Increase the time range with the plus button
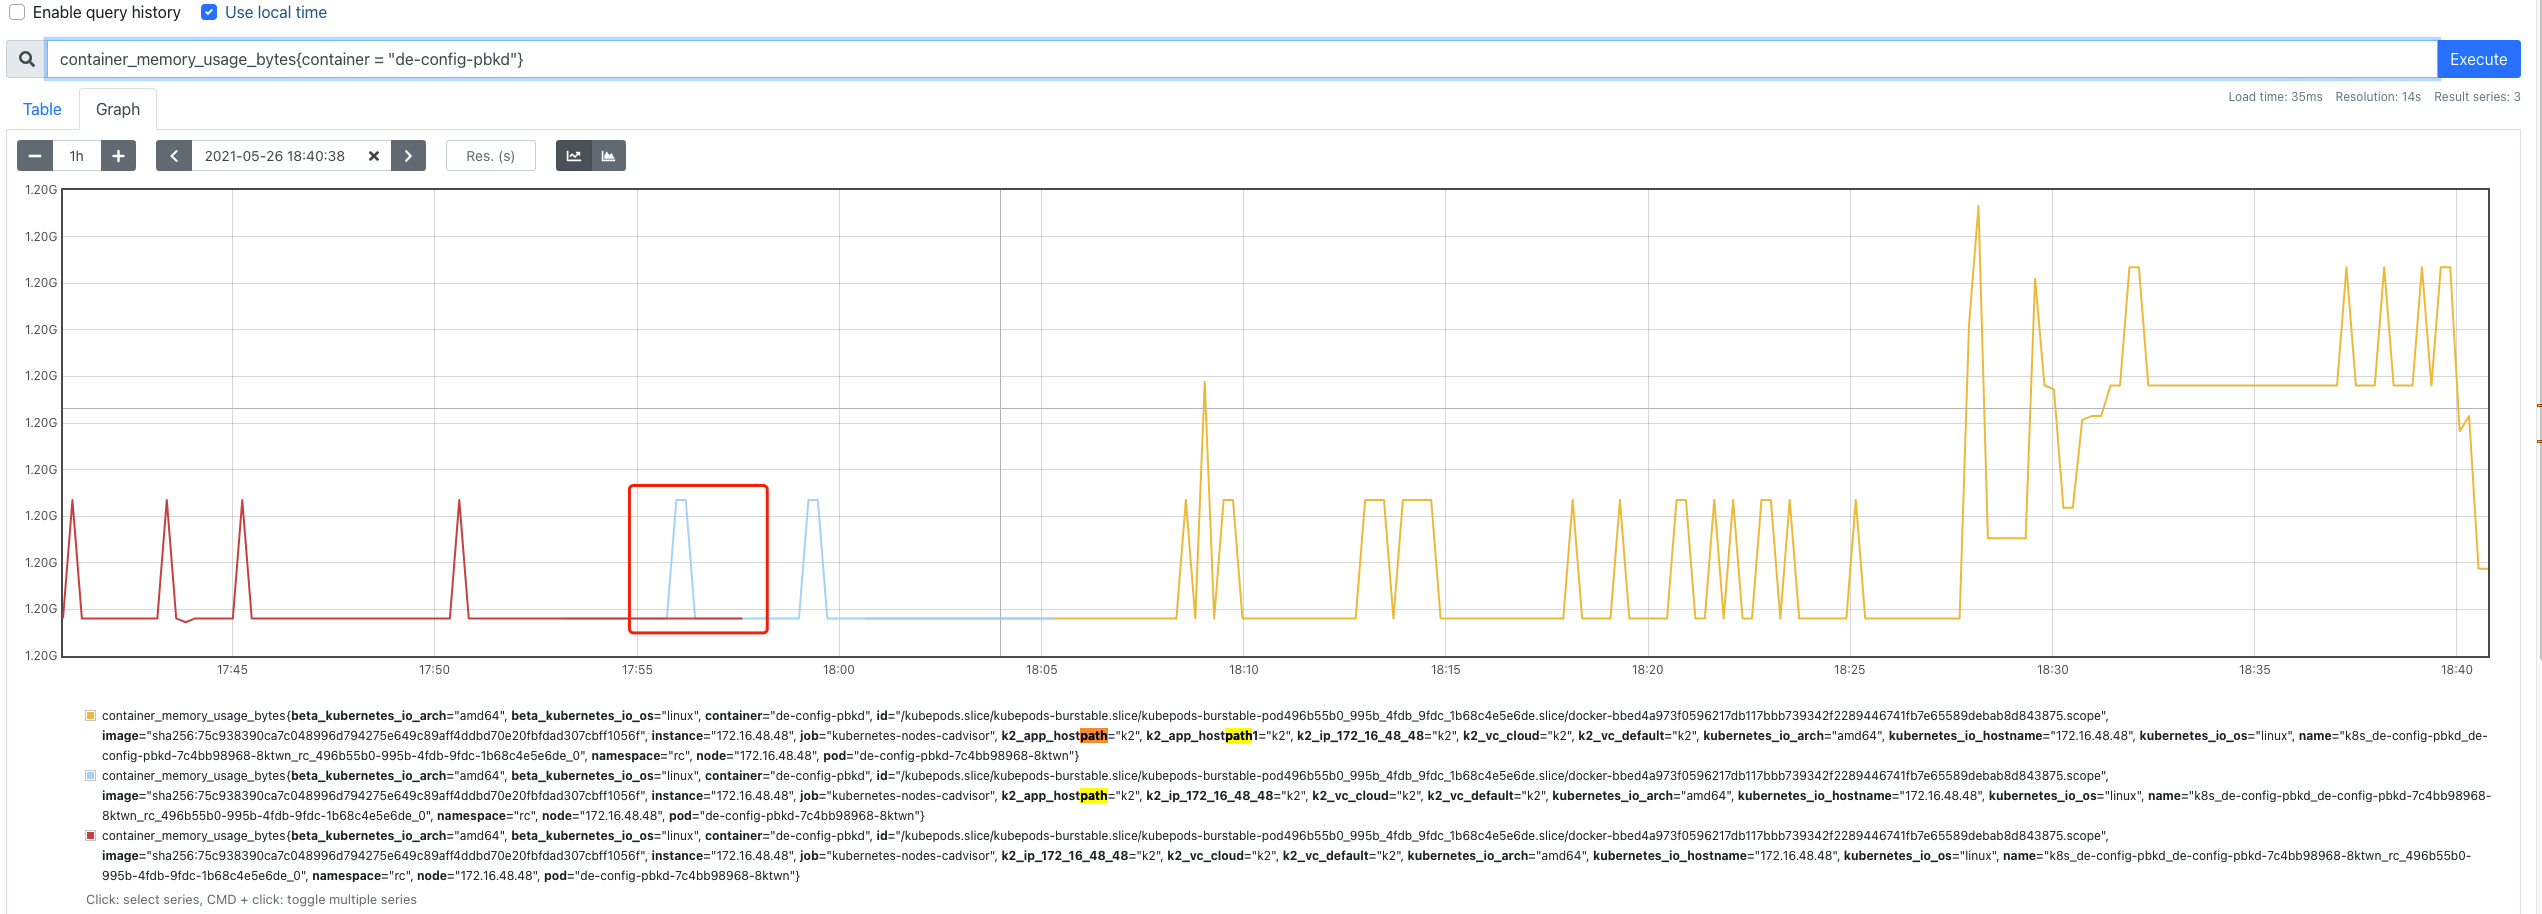The image size is (2542, 914). coord(117,155)
